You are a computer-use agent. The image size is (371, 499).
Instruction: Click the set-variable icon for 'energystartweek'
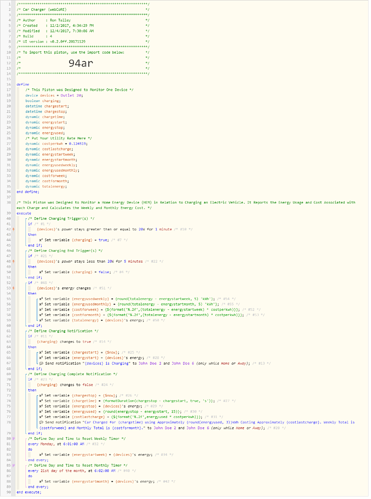point(41,455)
